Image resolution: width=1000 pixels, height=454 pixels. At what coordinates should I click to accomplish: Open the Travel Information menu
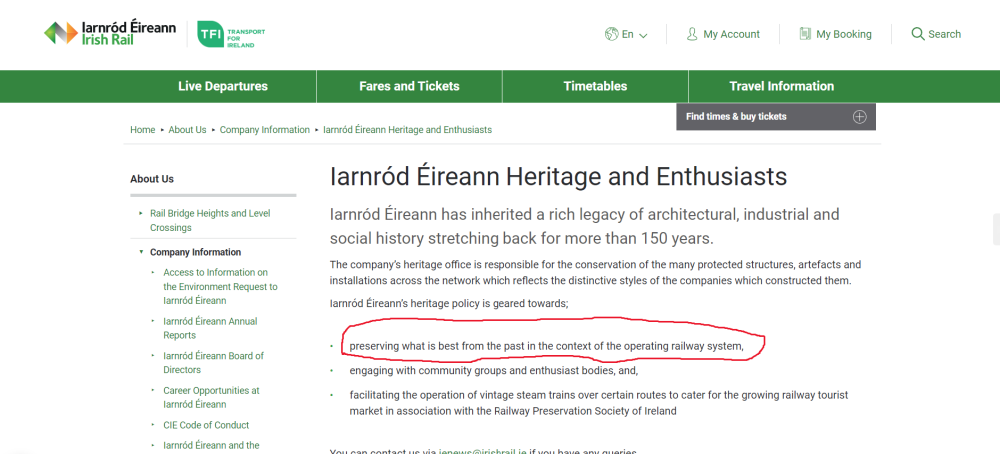coord(781,86)
